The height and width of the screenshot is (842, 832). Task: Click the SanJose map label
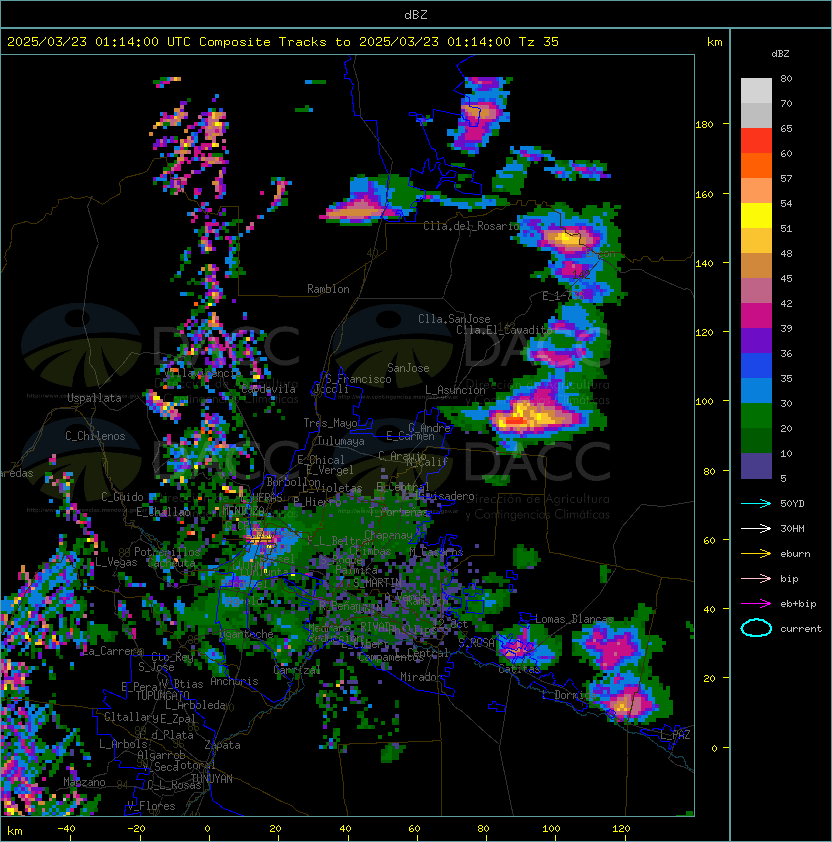(408, 368)
